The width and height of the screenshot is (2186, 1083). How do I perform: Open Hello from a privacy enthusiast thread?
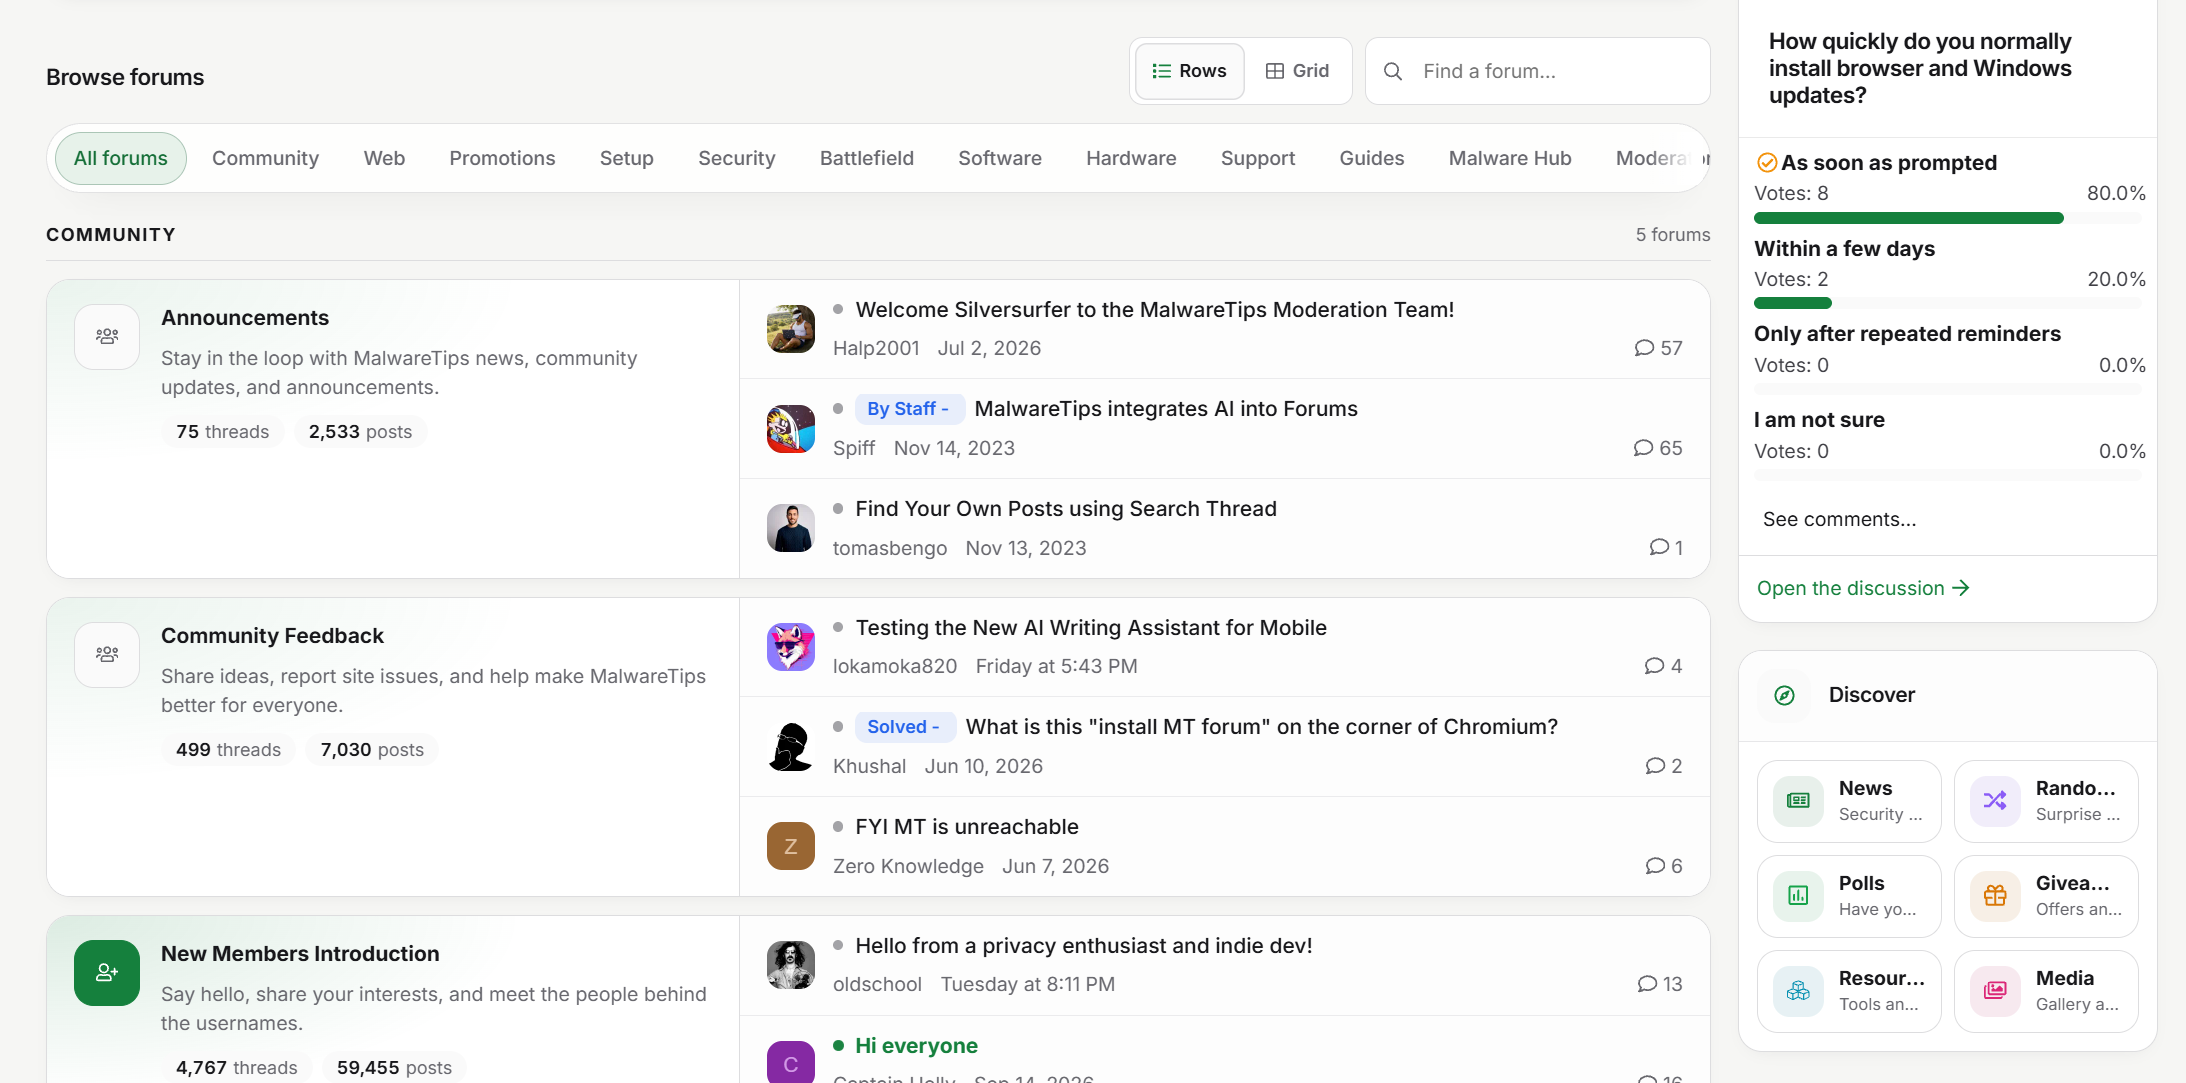point(1084,945)
